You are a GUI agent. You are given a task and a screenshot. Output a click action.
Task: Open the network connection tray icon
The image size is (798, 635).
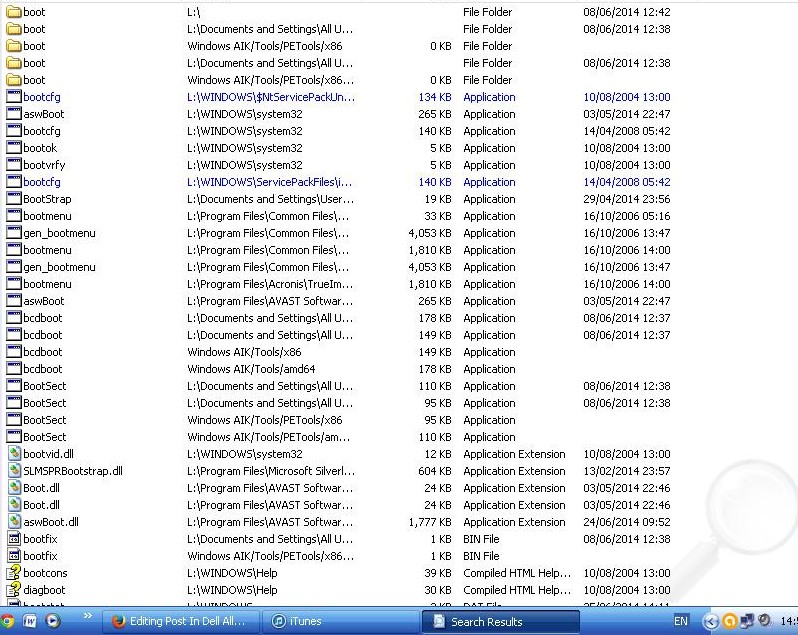pyautogui.click(x=747, y=621)
